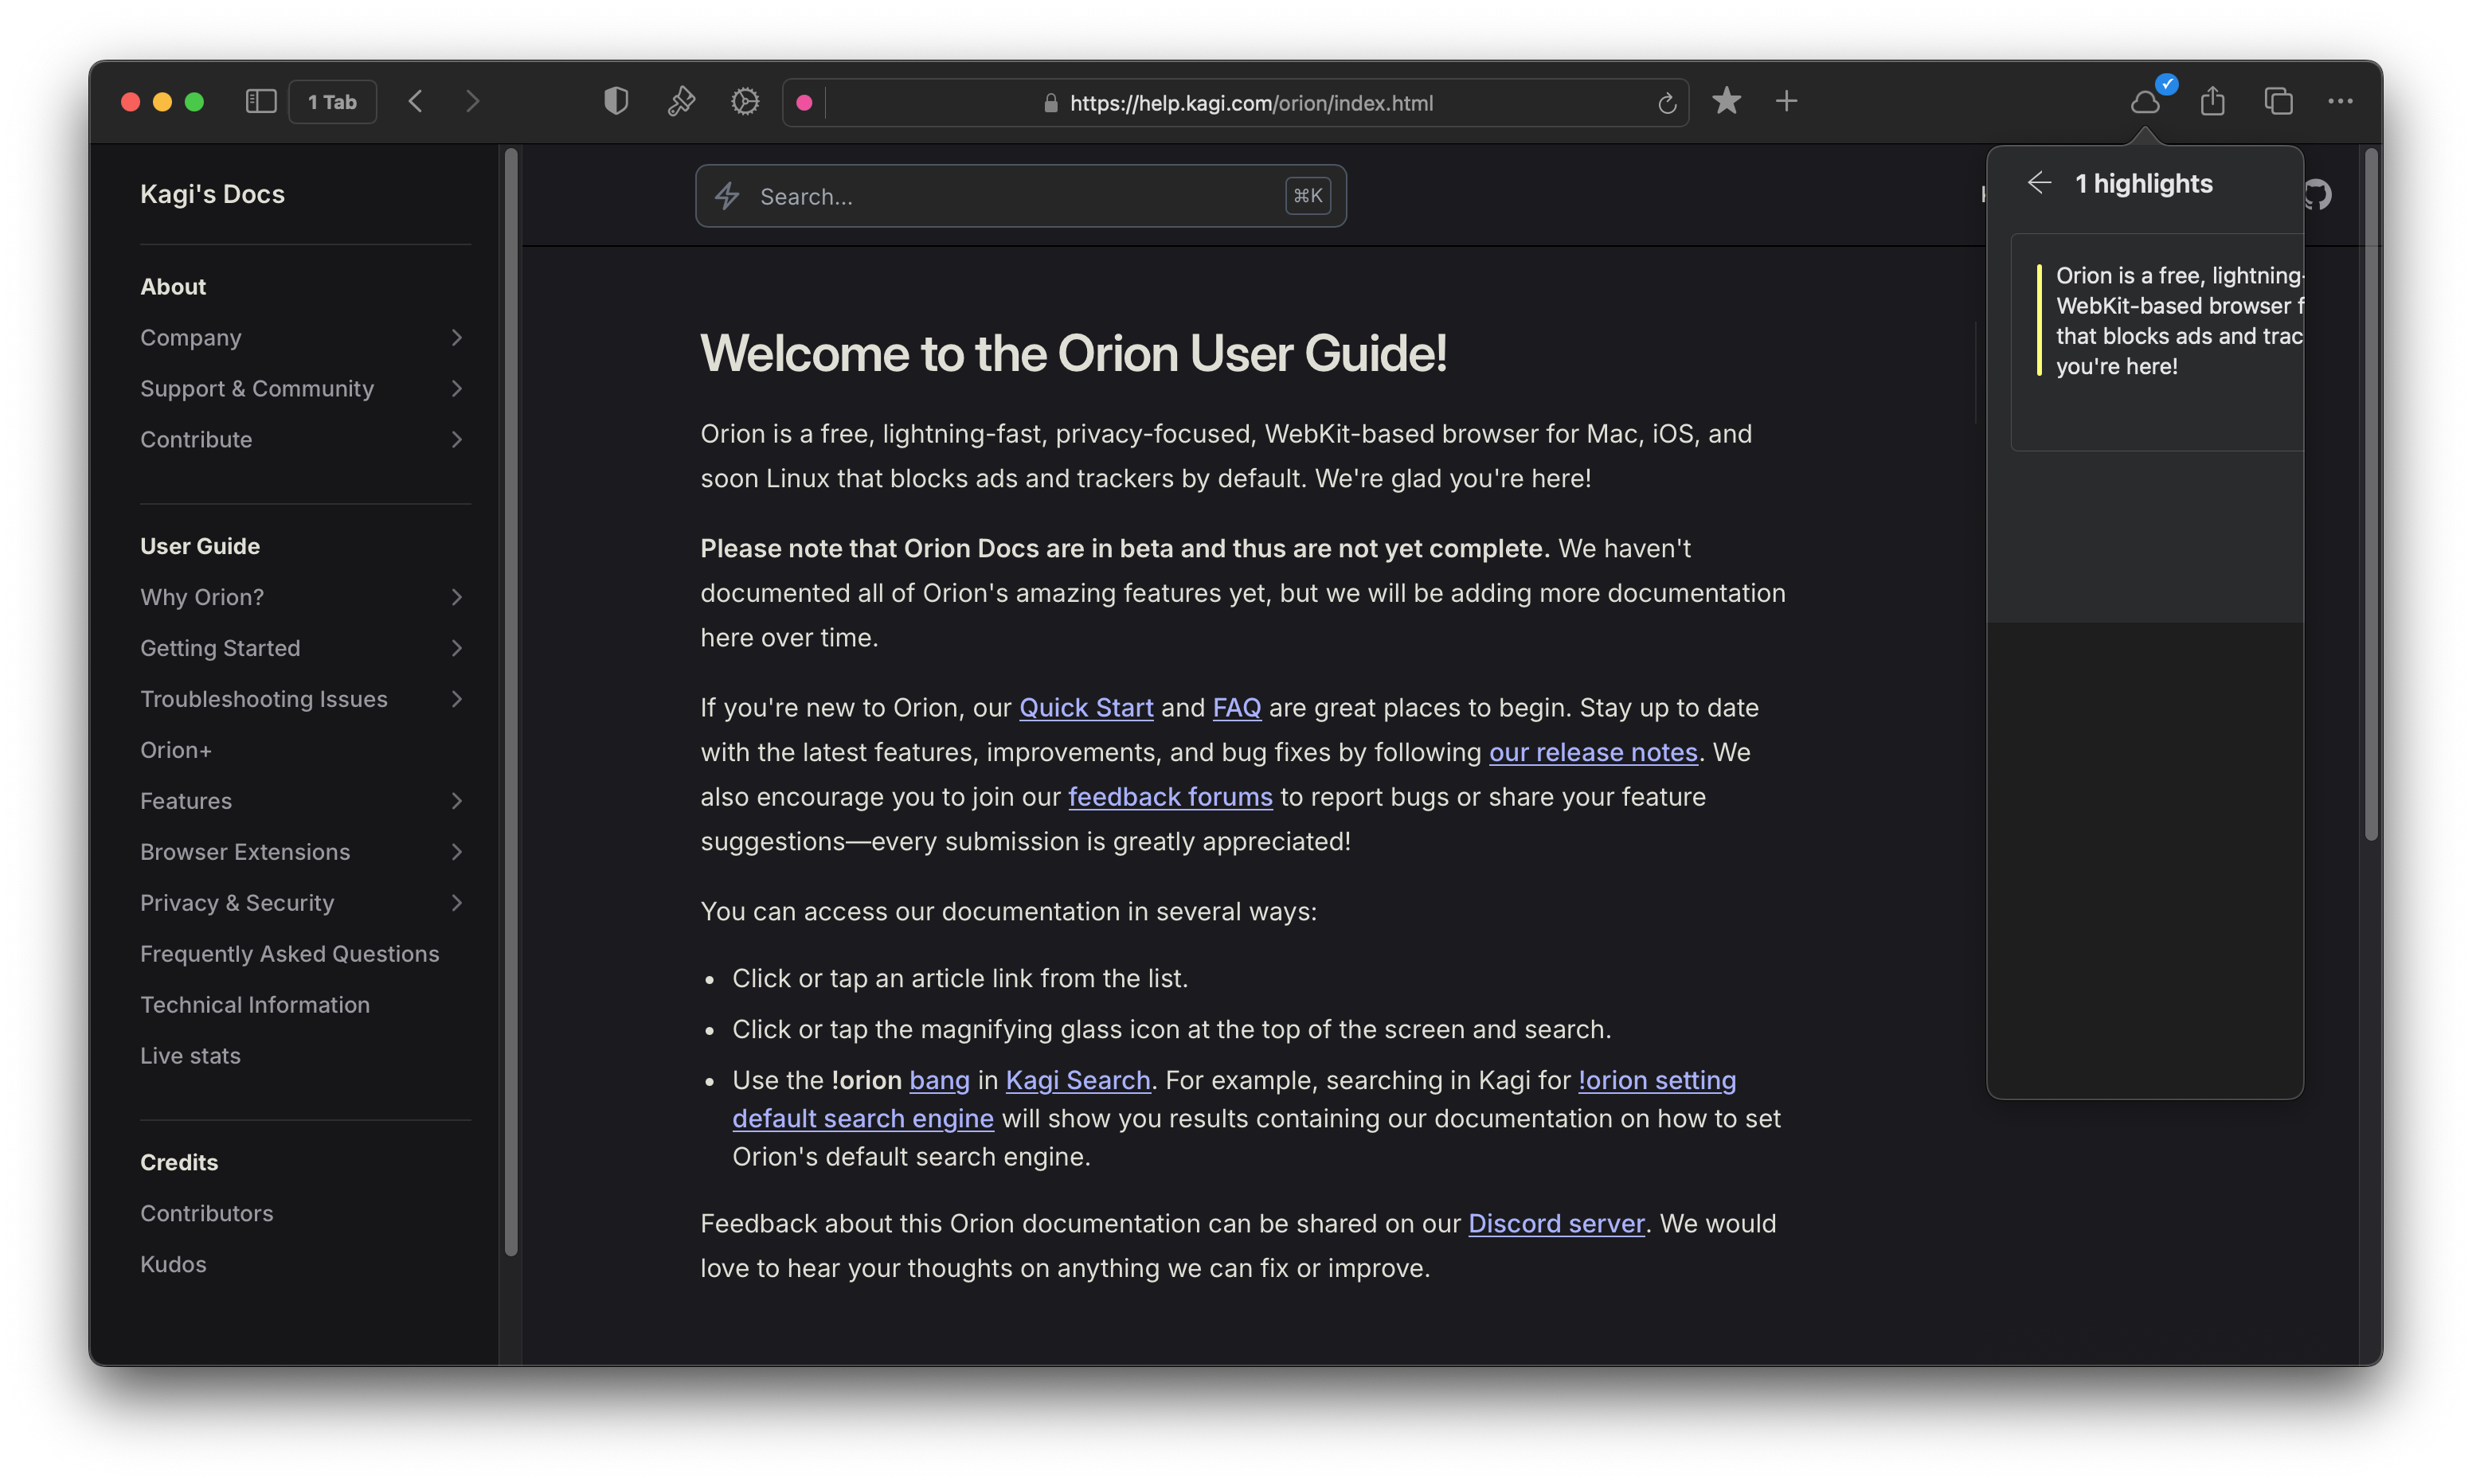Toggle the sidebar panel icon
The width and height of the screenshot is (2472, 1484).
pos(261,101)
